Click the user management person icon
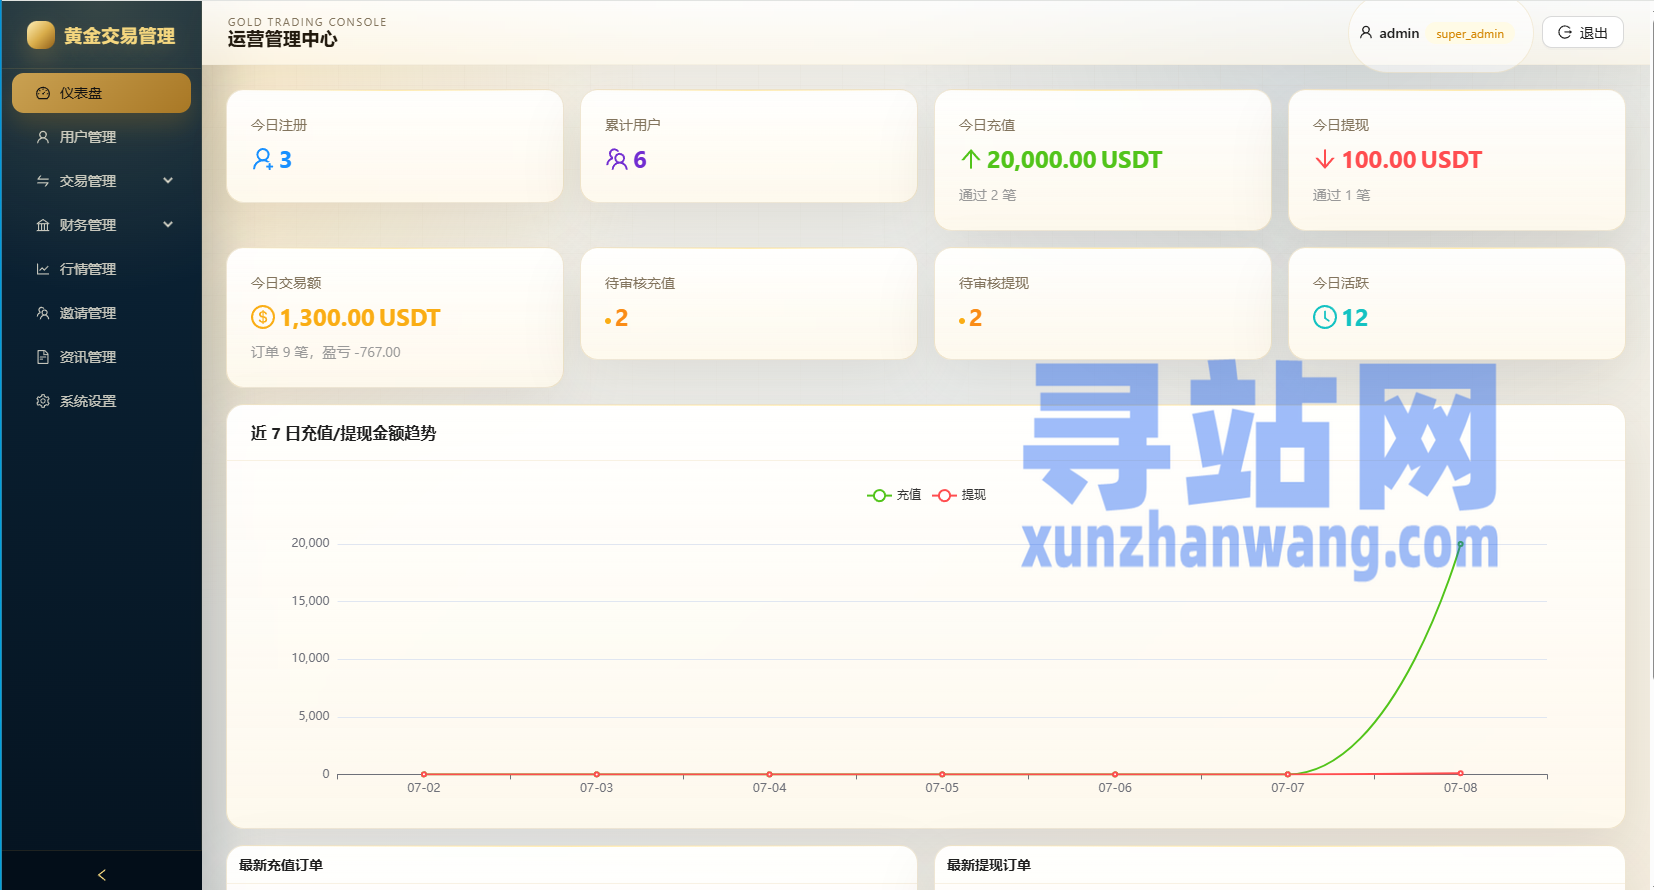Image resolution: width=1654 pixels, height=890 pixels. pyautogui.click(x=43, y=137)
